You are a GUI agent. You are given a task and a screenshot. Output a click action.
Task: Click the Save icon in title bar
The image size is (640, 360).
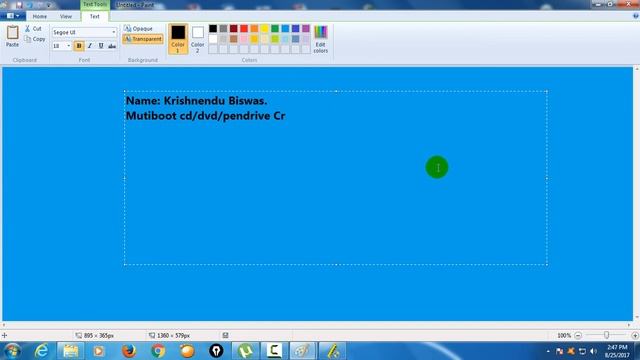coord(19,5)
